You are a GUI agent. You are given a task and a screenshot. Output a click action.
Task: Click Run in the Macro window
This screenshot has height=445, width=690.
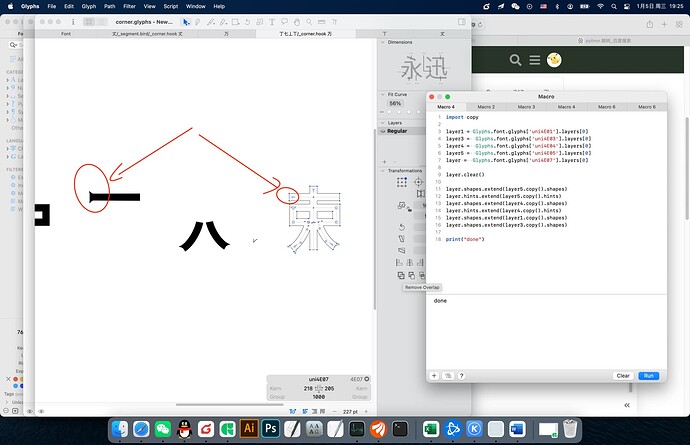[649, 376]
